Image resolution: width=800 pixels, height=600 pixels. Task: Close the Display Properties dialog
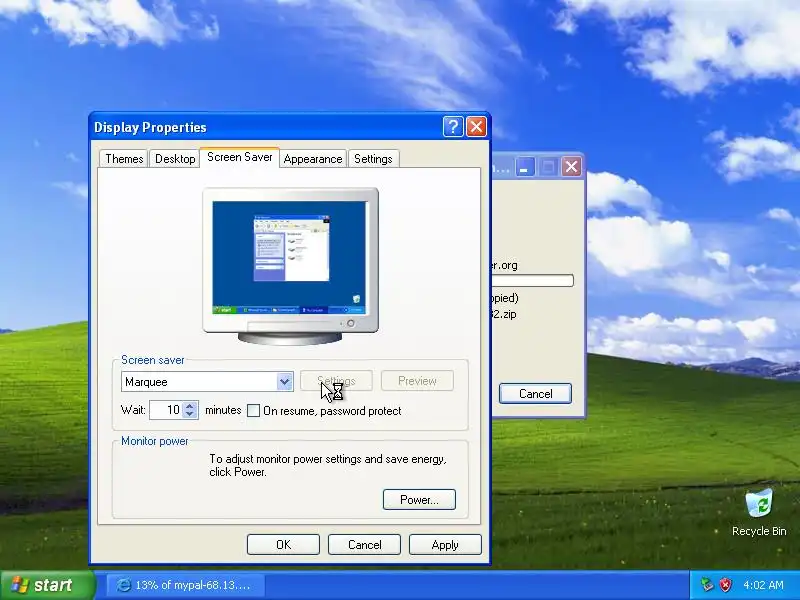(x=477, y=127)
